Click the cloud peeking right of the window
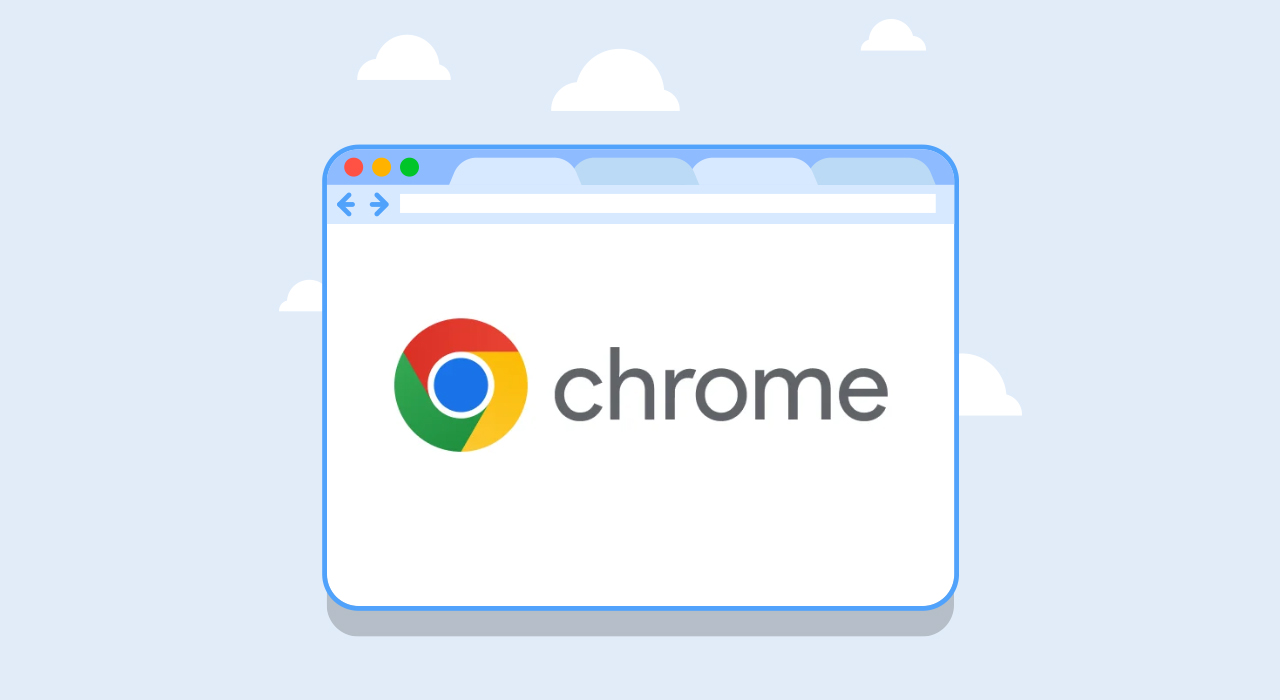 coord(989,385)
